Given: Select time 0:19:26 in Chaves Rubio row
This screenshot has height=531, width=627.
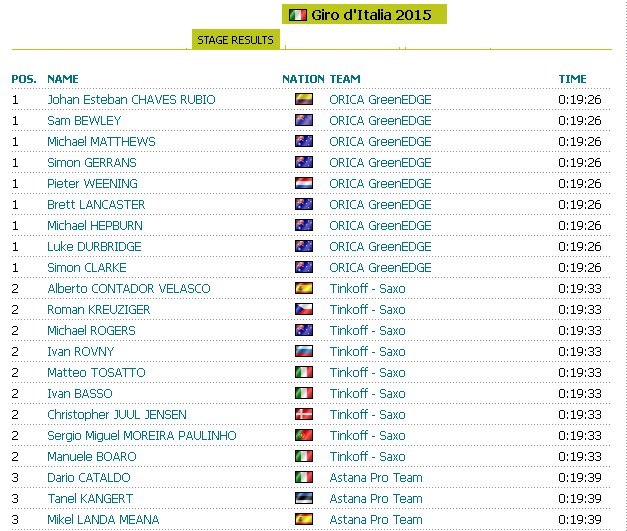Looking at the screenshot, I should tap(580, 100).
